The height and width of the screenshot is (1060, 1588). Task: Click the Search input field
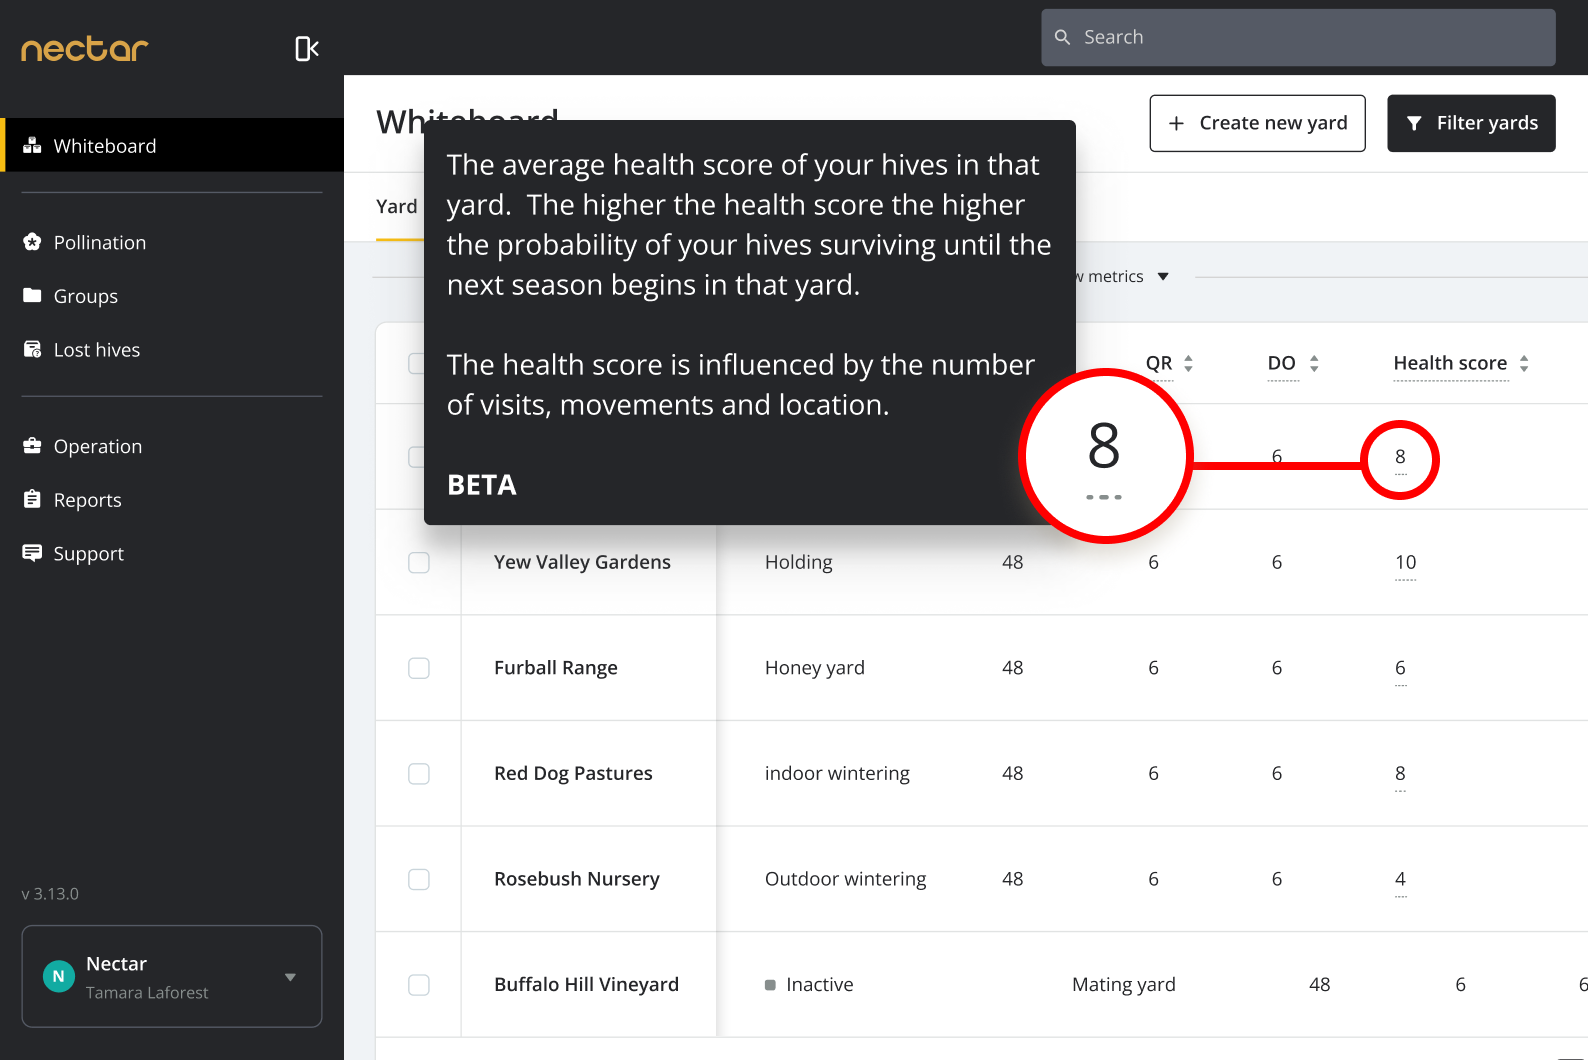coord(1298,38)
